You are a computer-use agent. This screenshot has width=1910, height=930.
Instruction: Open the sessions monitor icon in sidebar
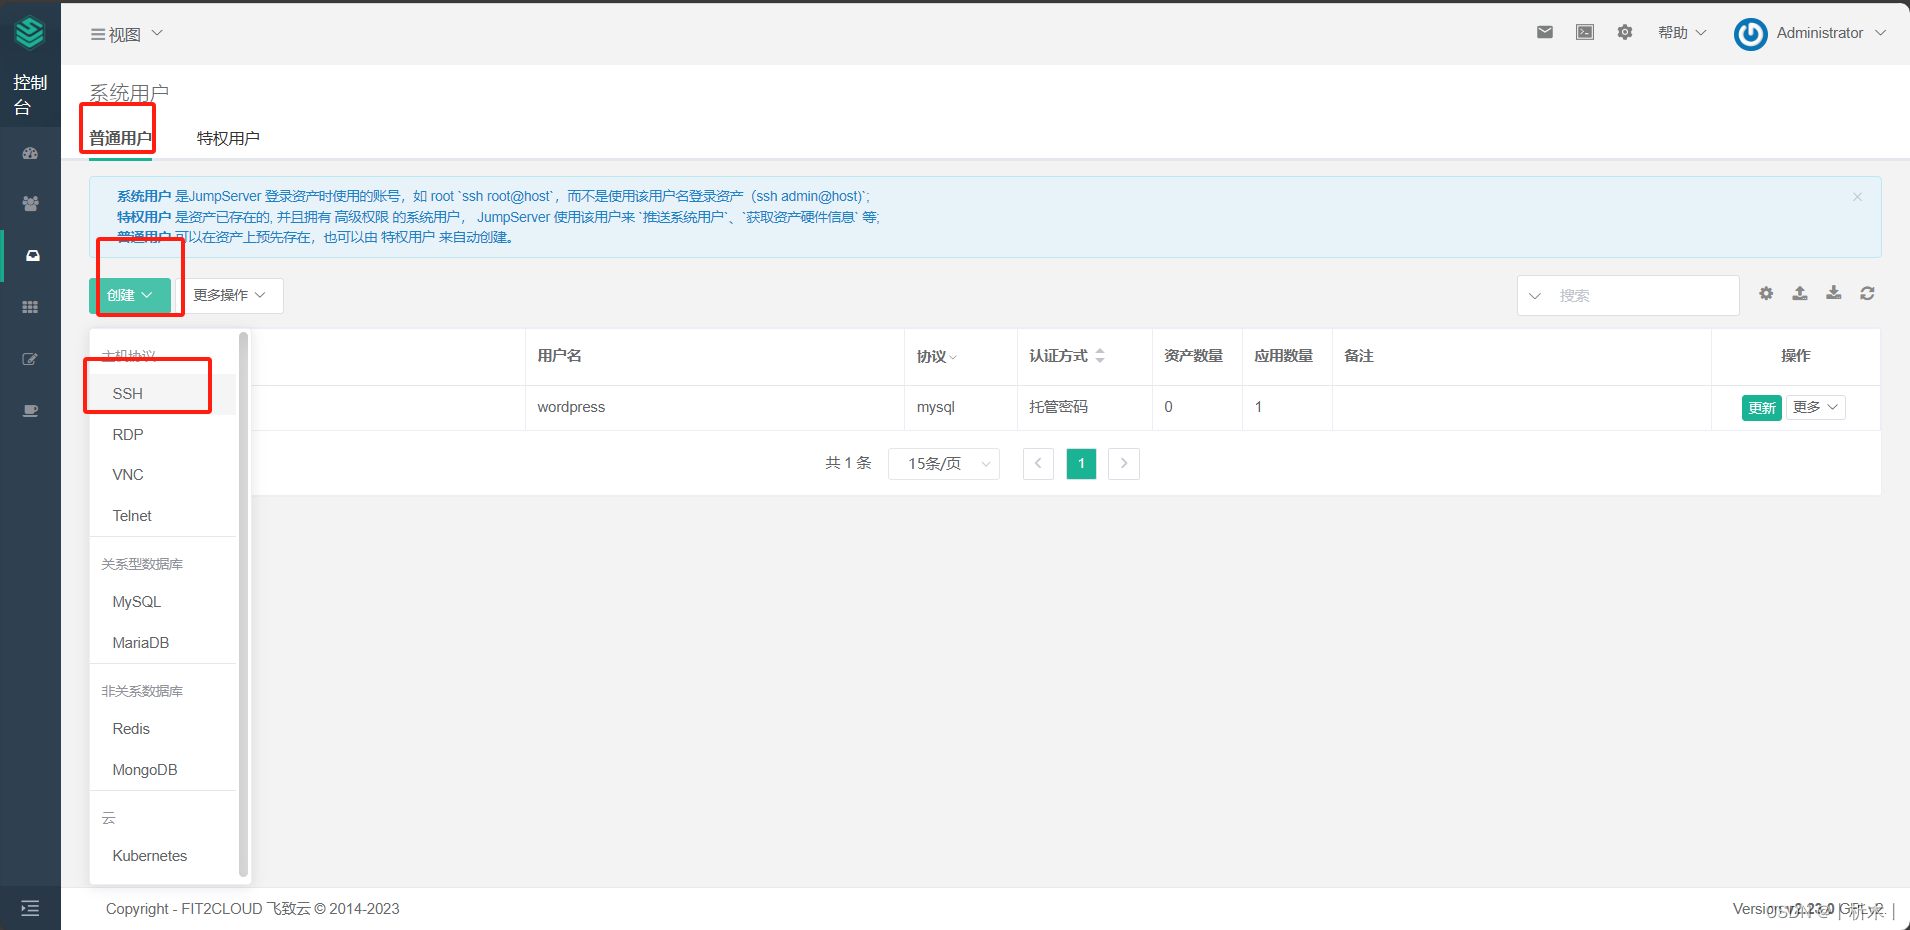click(x=30, y=411)
